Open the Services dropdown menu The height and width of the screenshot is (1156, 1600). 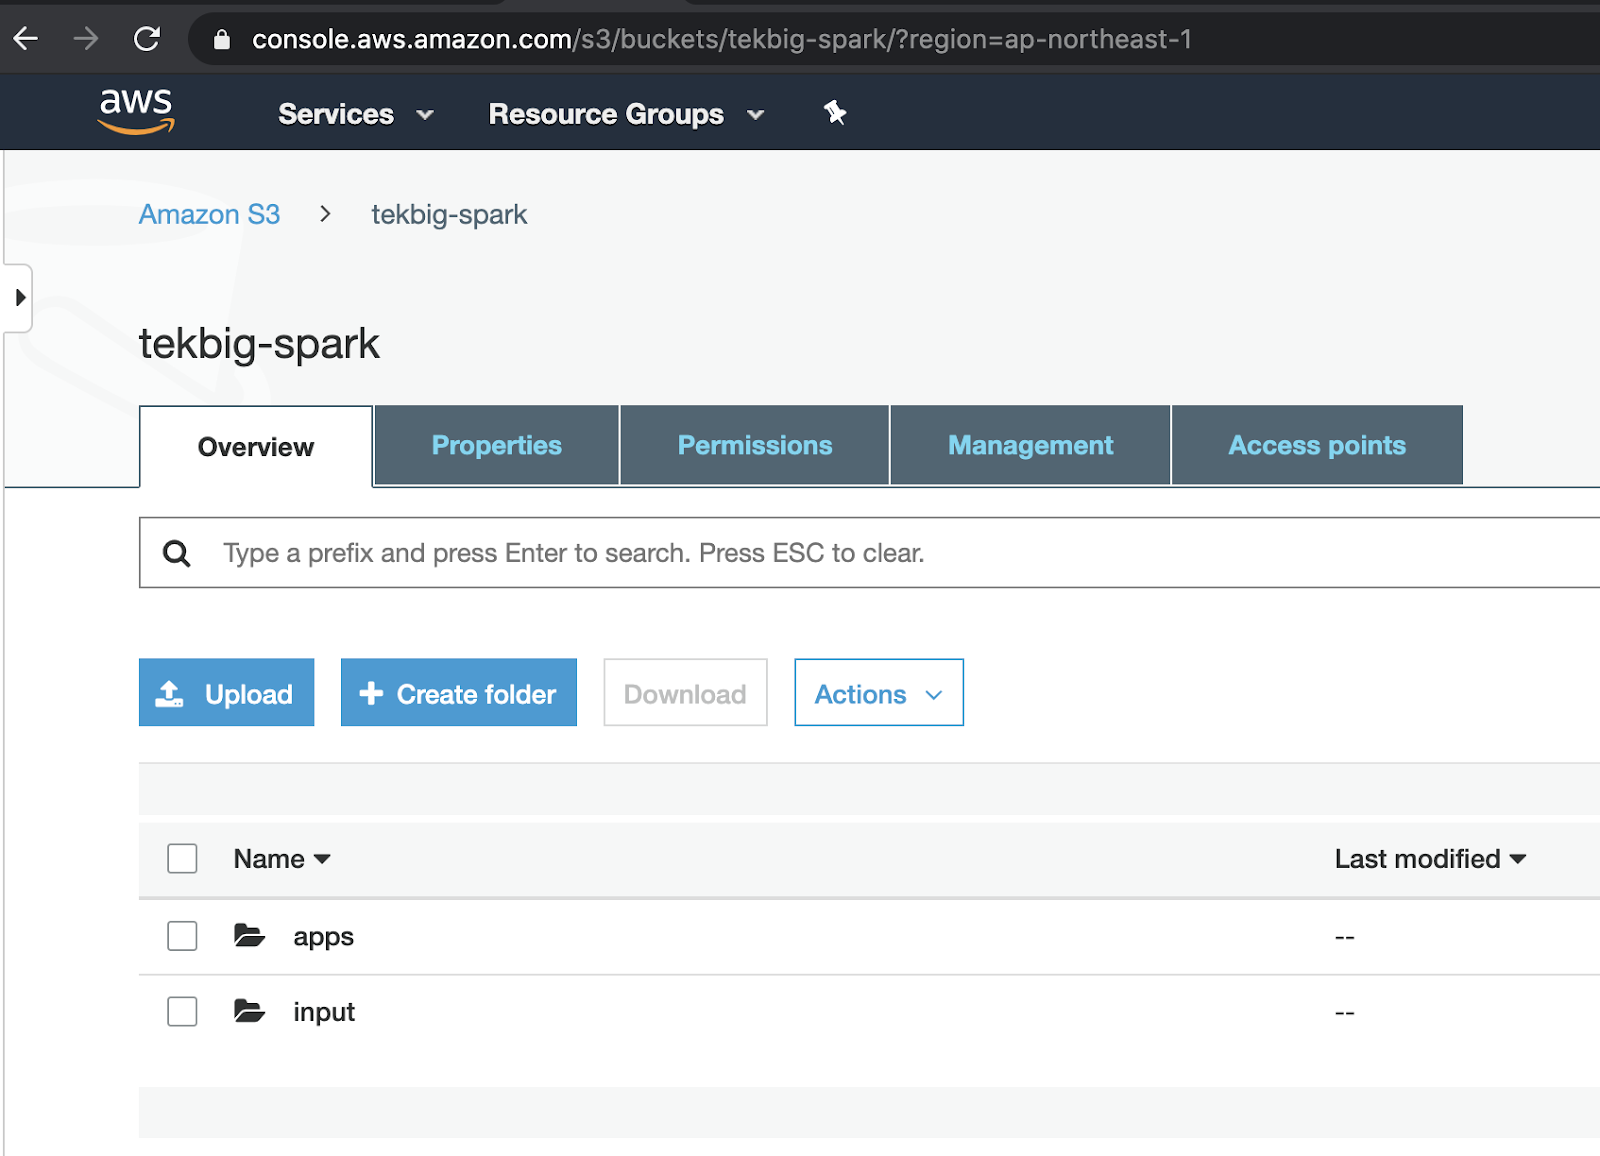(x=356, y=114)
